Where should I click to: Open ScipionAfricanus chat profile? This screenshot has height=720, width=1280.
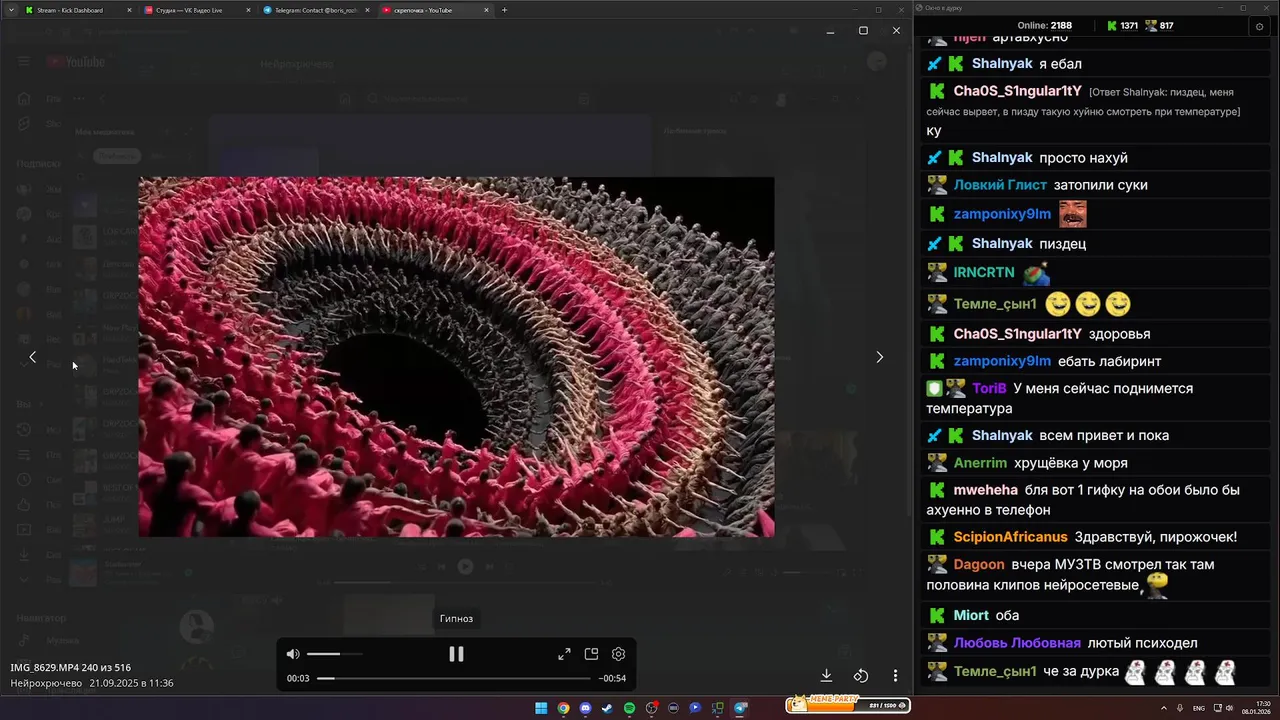(x=1011, y=537)
